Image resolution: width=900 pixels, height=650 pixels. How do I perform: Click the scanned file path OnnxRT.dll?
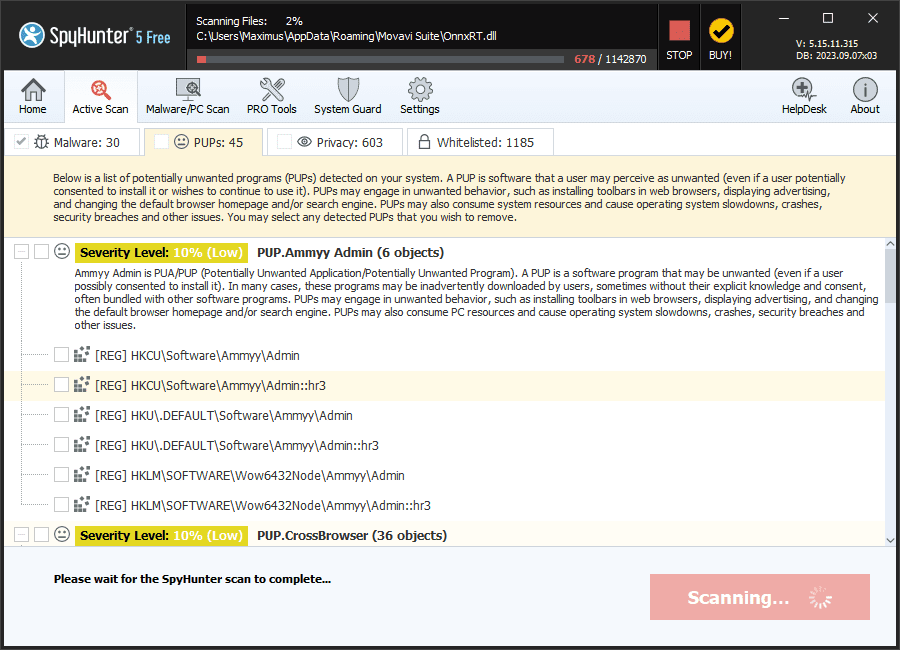(x=346, y=36)
